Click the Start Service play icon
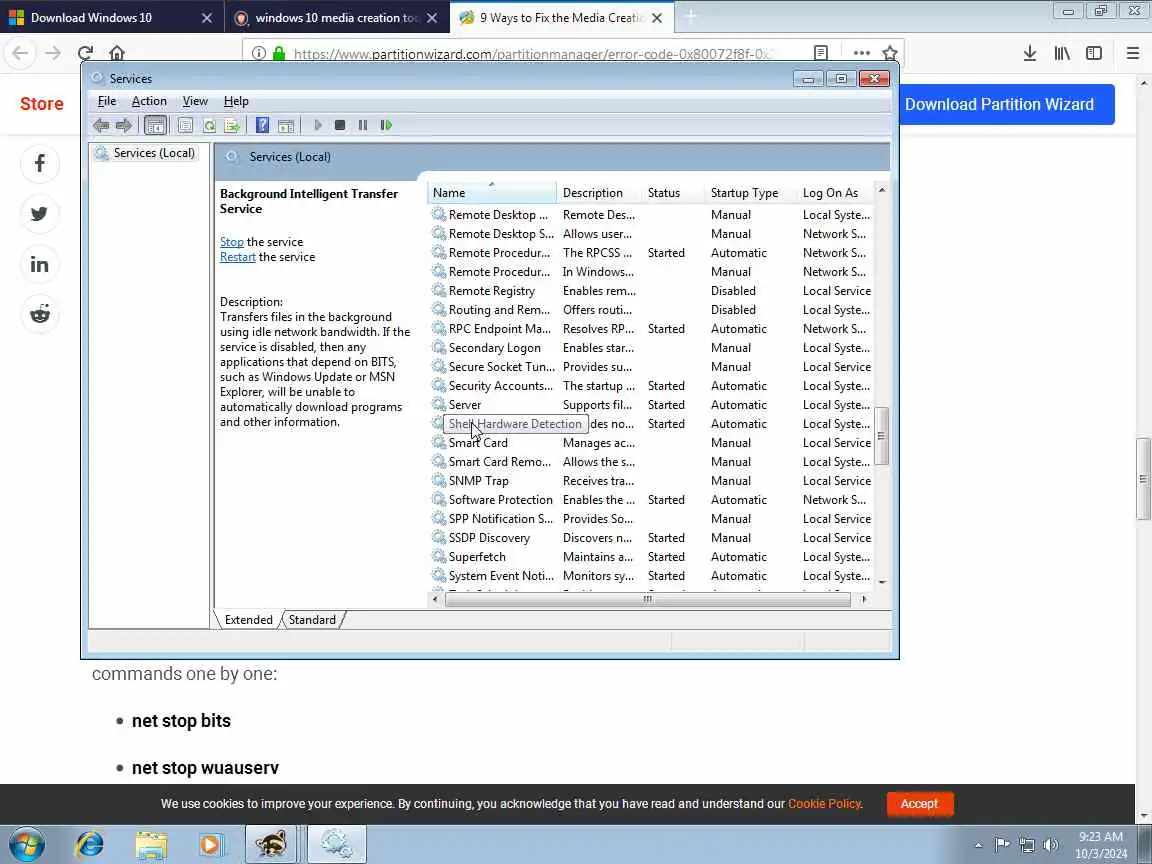This screenshot has width=1152, height=864. point(317,126)
